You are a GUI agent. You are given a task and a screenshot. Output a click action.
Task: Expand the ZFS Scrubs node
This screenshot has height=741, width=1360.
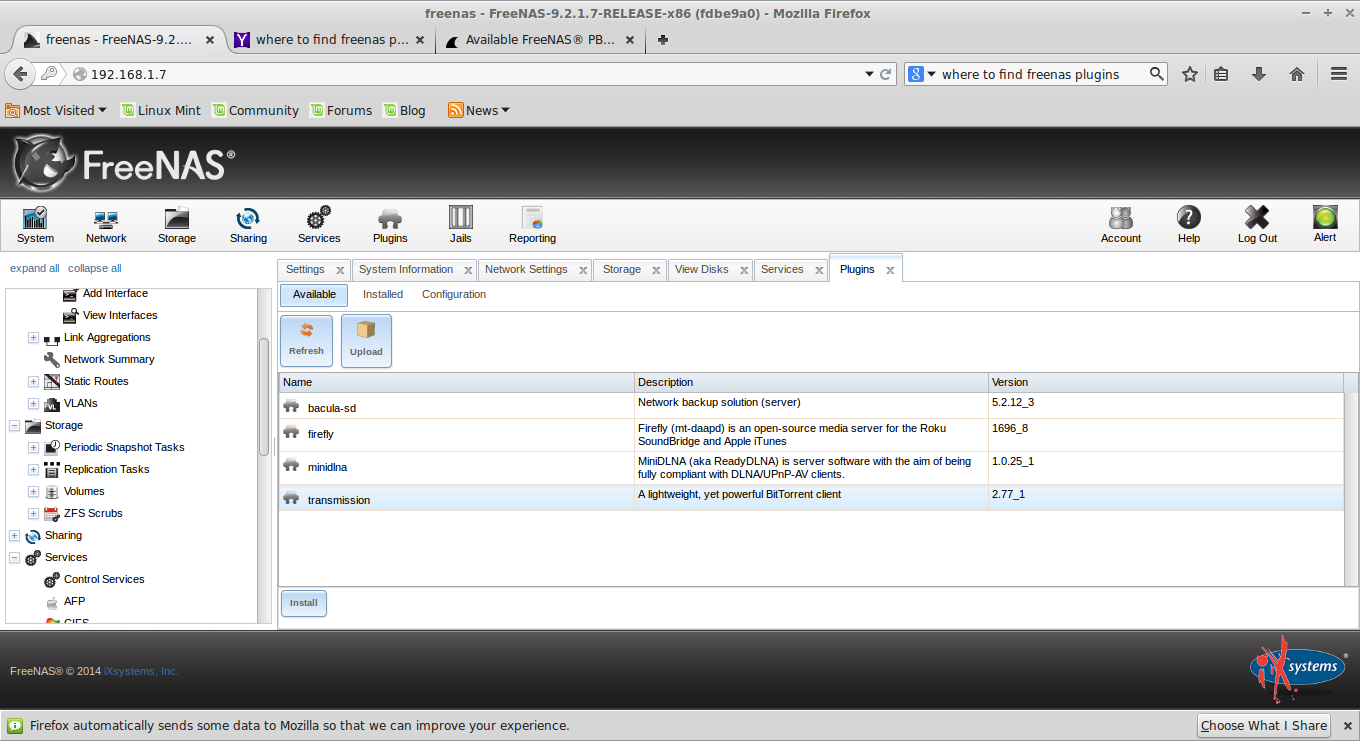(x=33, y=514)
